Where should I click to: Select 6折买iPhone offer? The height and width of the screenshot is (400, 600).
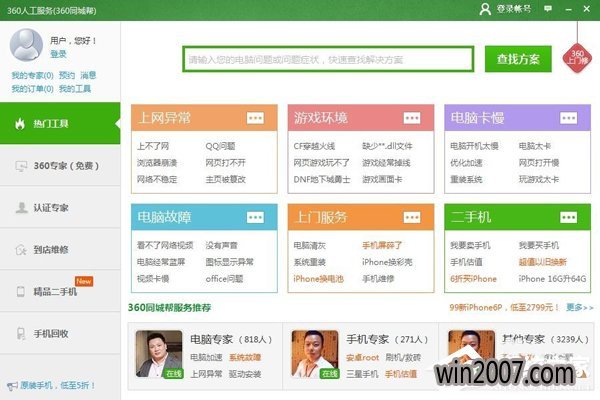[x=473, y=279]
